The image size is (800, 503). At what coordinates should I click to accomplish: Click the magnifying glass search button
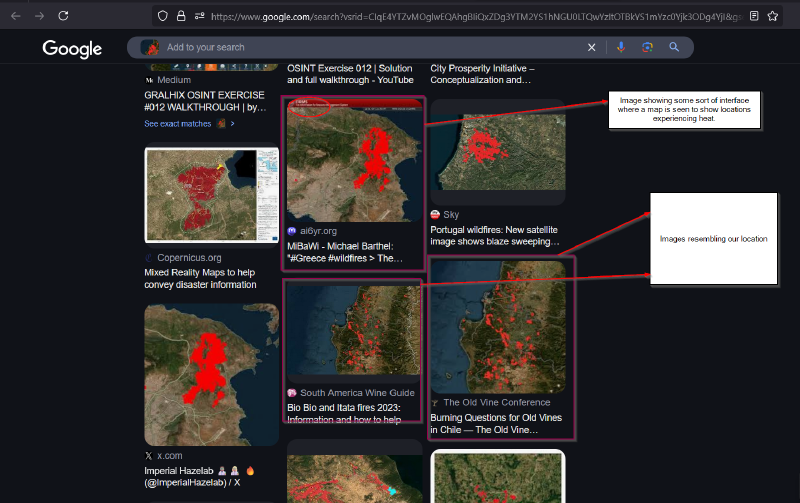675,47
